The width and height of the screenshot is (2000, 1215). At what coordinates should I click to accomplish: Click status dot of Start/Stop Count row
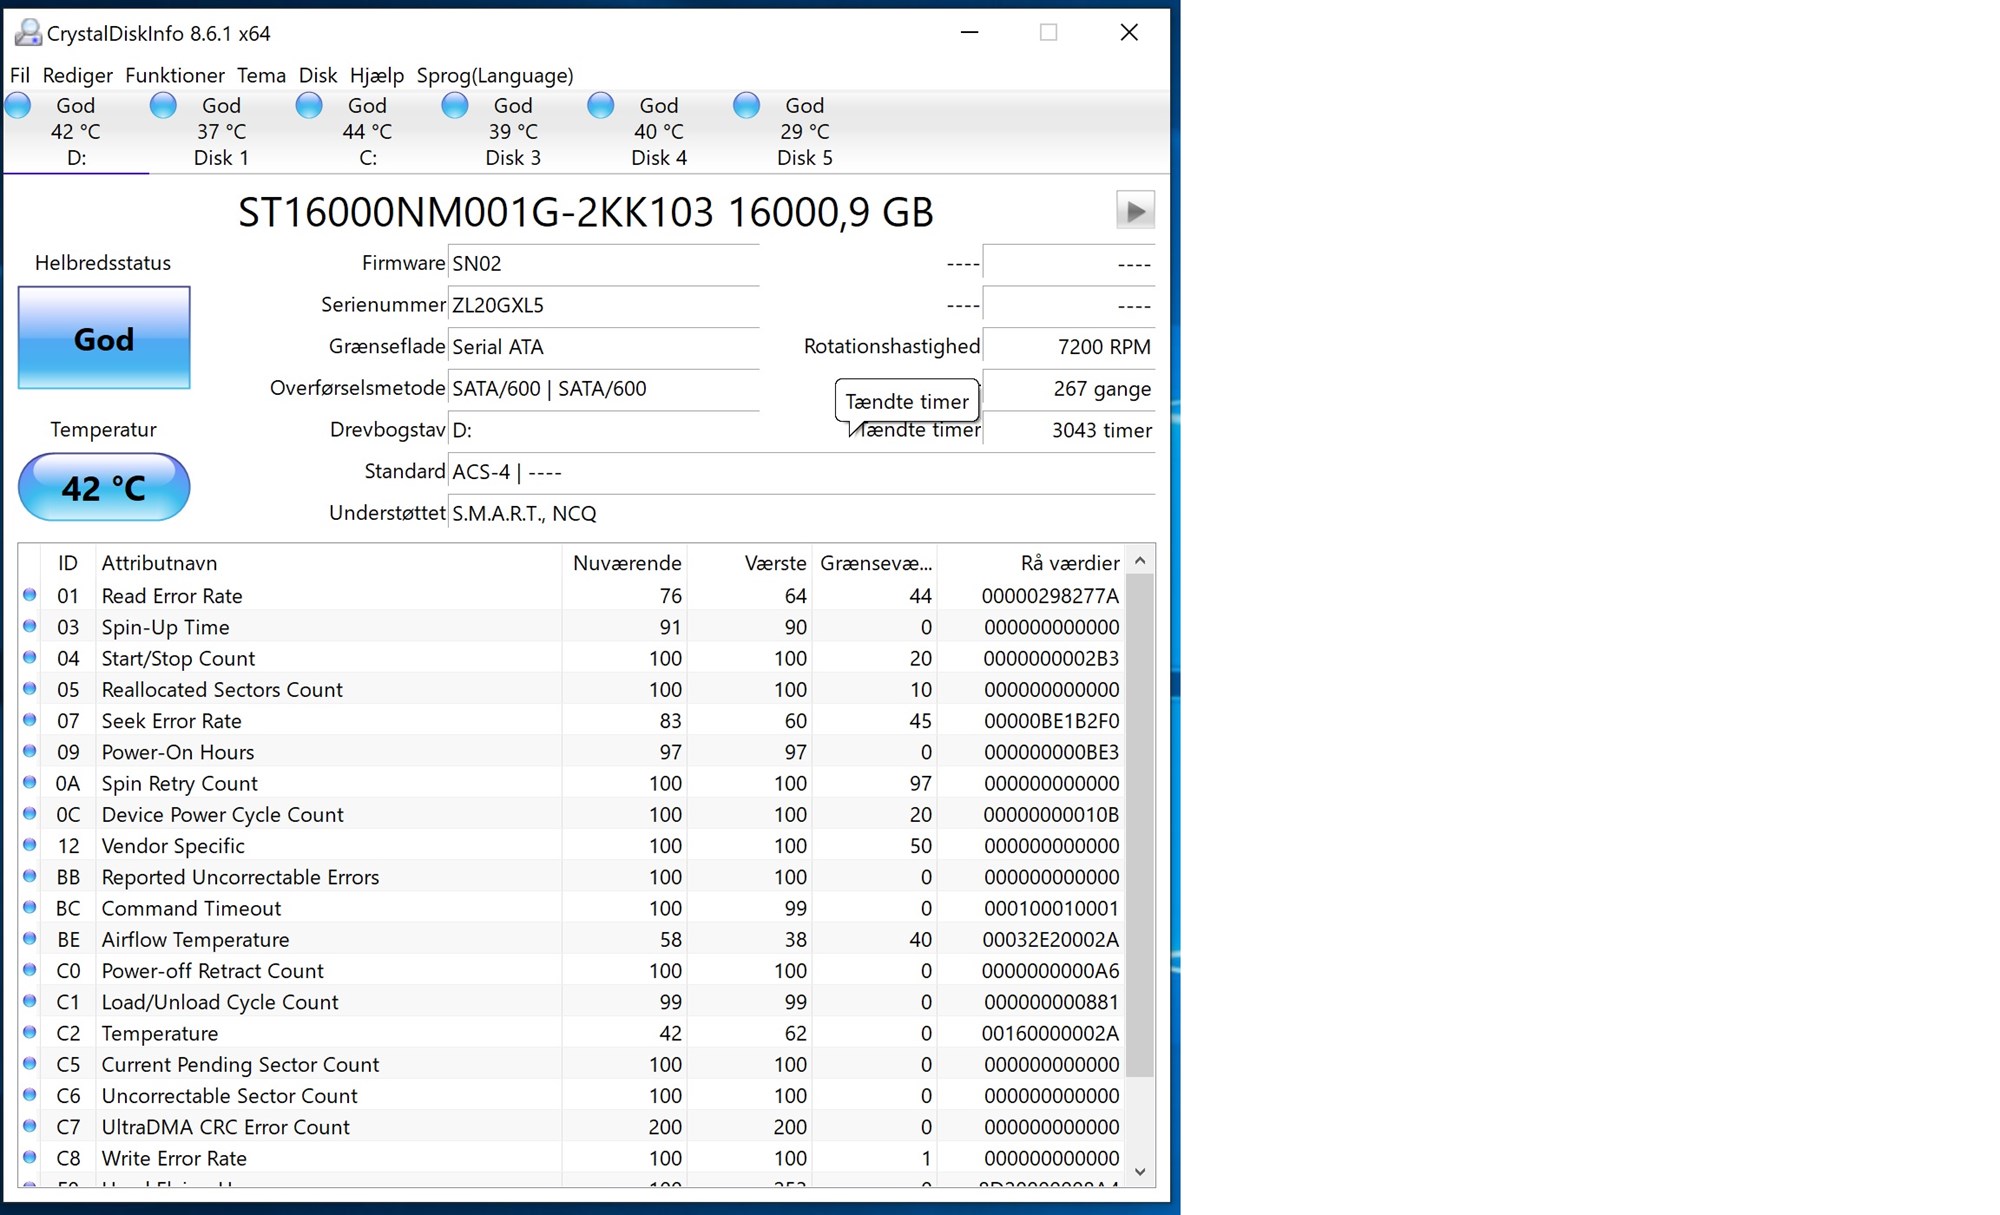(30, 657)
